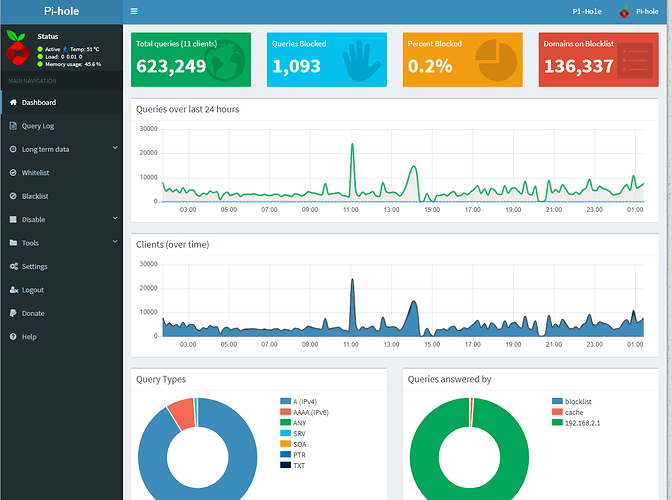Toggle the SRV legend swatch

(x=285, y=434)
